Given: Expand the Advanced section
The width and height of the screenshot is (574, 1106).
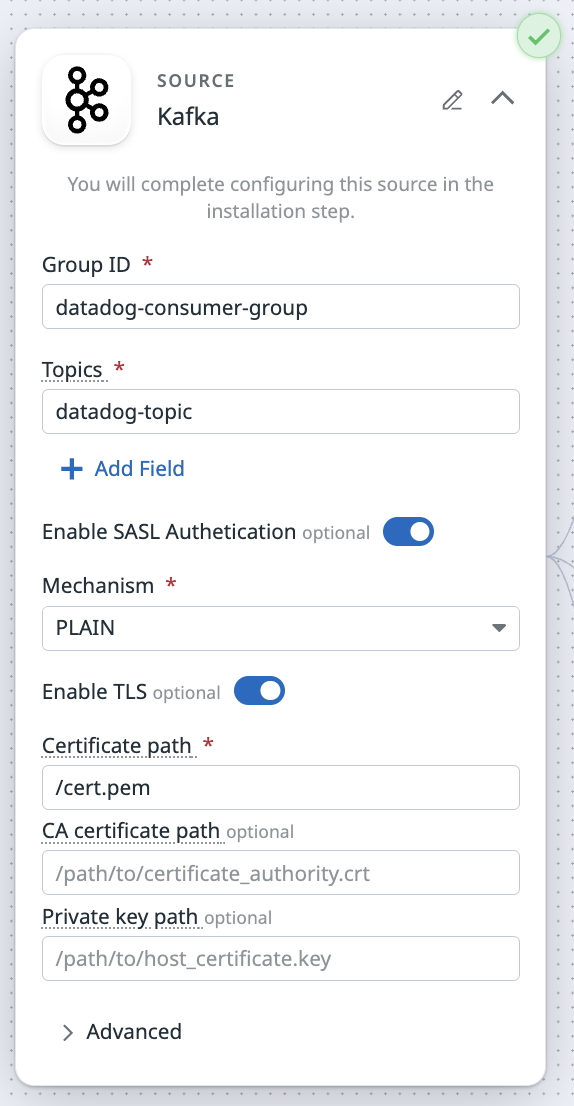Looking at the screenshot, I should coord(122,1032).
